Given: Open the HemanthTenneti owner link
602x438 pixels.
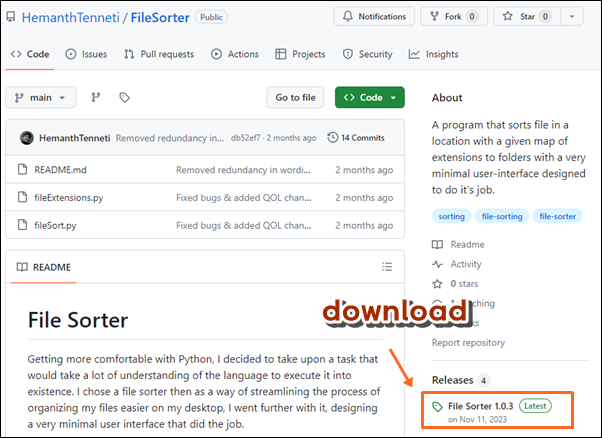Looking at the screenshot, I should click(71, 18).
